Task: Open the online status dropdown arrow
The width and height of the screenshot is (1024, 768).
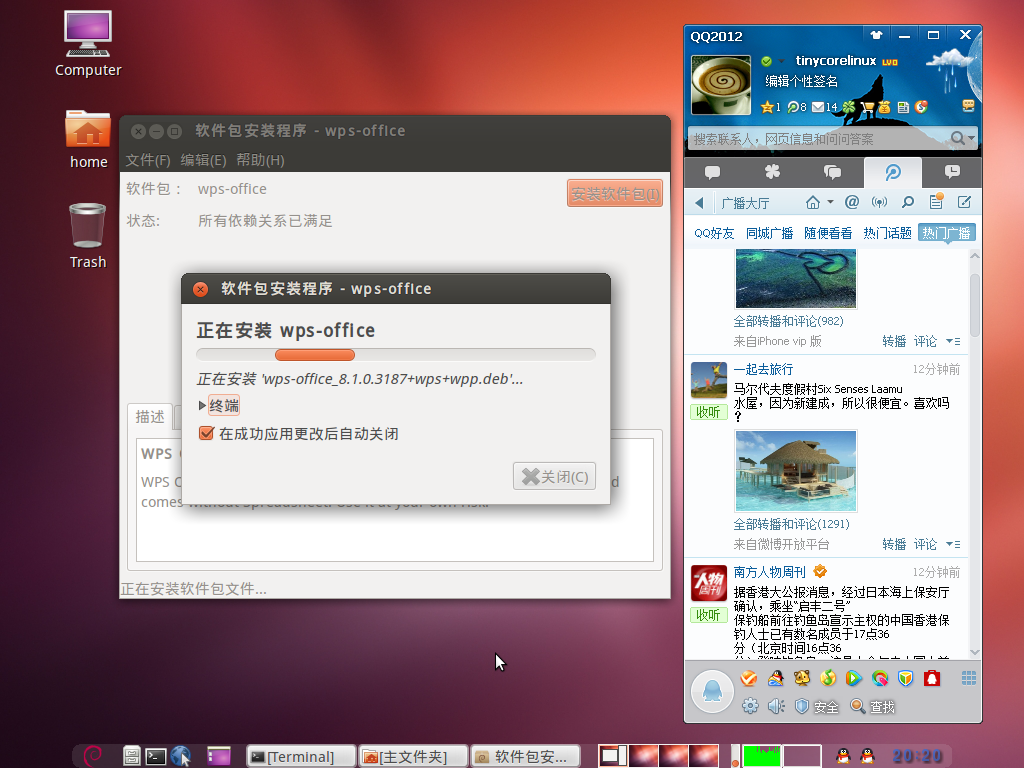Action: (x=781, y=61)
